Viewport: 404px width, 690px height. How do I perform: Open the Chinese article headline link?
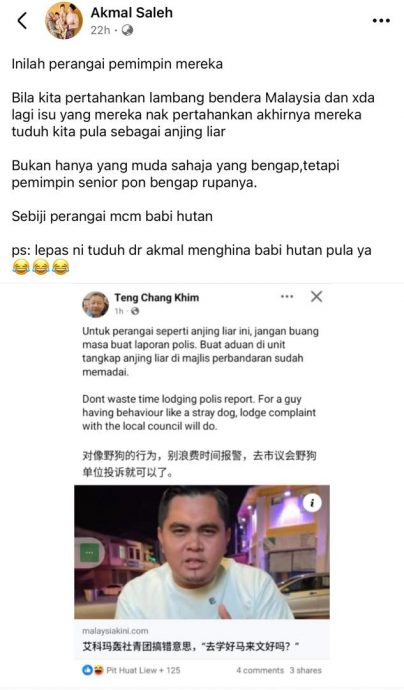click(191, 646)
